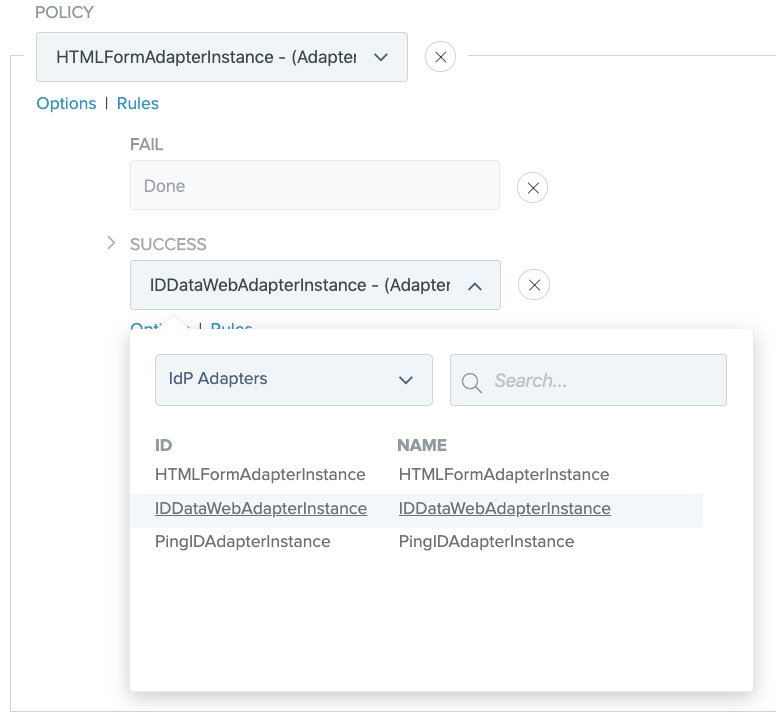This screenshot has height=720, width=776.
Task: Click the X icon beside FAIL Done field
Action: tap(532, 187)
